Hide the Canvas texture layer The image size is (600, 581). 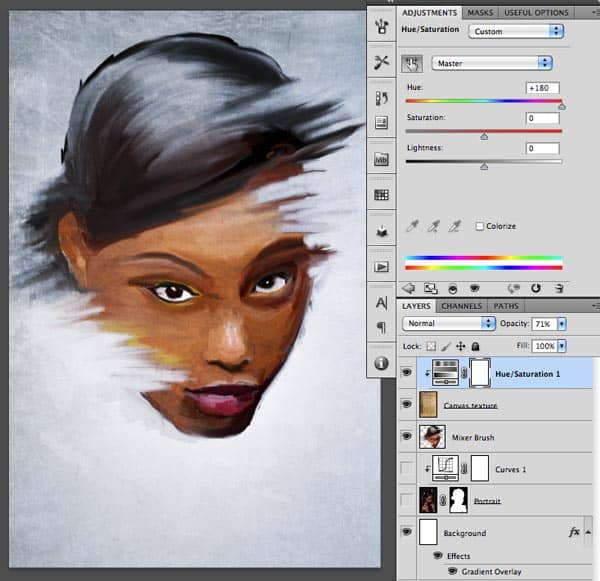coord(406,405)
